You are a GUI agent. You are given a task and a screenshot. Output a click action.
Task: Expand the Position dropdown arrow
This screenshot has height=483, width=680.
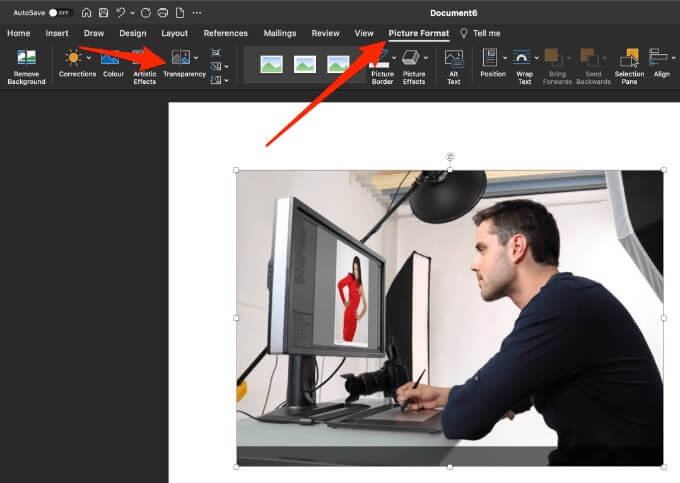505,58
